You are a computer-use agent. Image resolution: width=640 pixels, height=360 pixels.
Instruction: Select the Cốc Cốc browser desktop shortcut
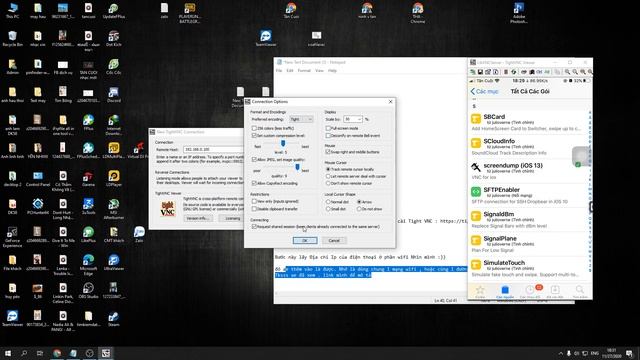coord(113,67)
